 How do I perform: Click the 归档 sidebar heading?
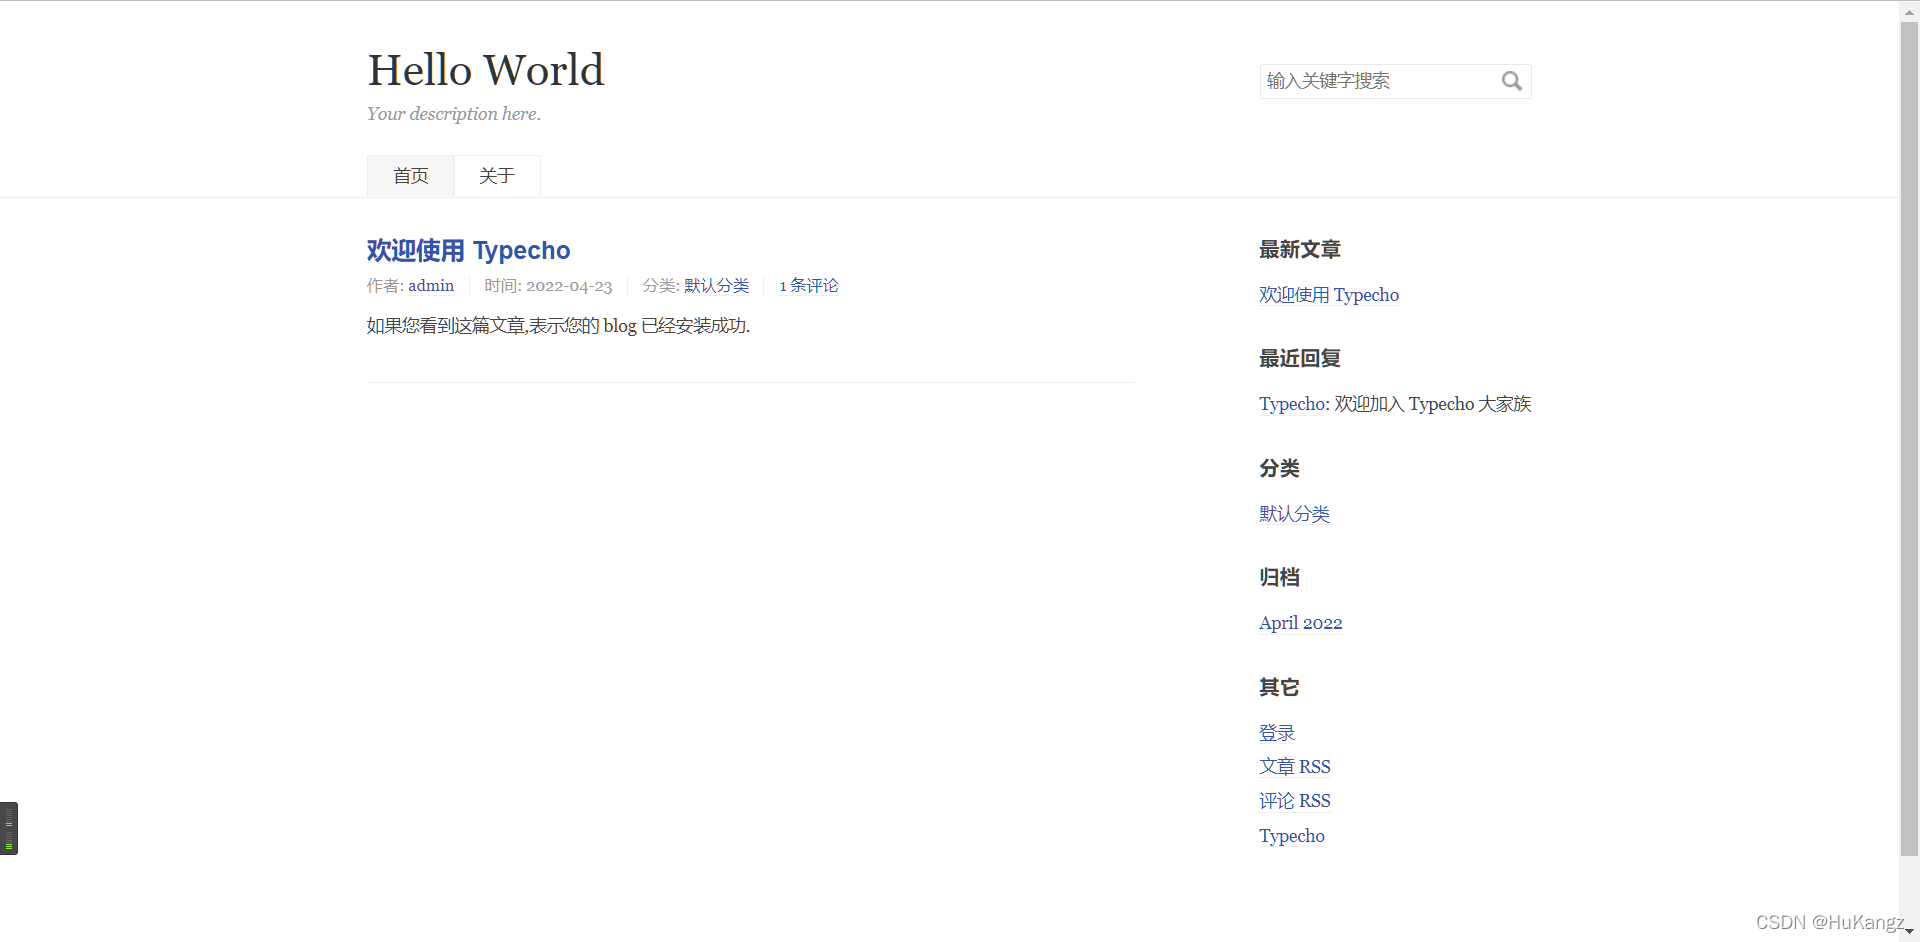(x=1279, y=578)
